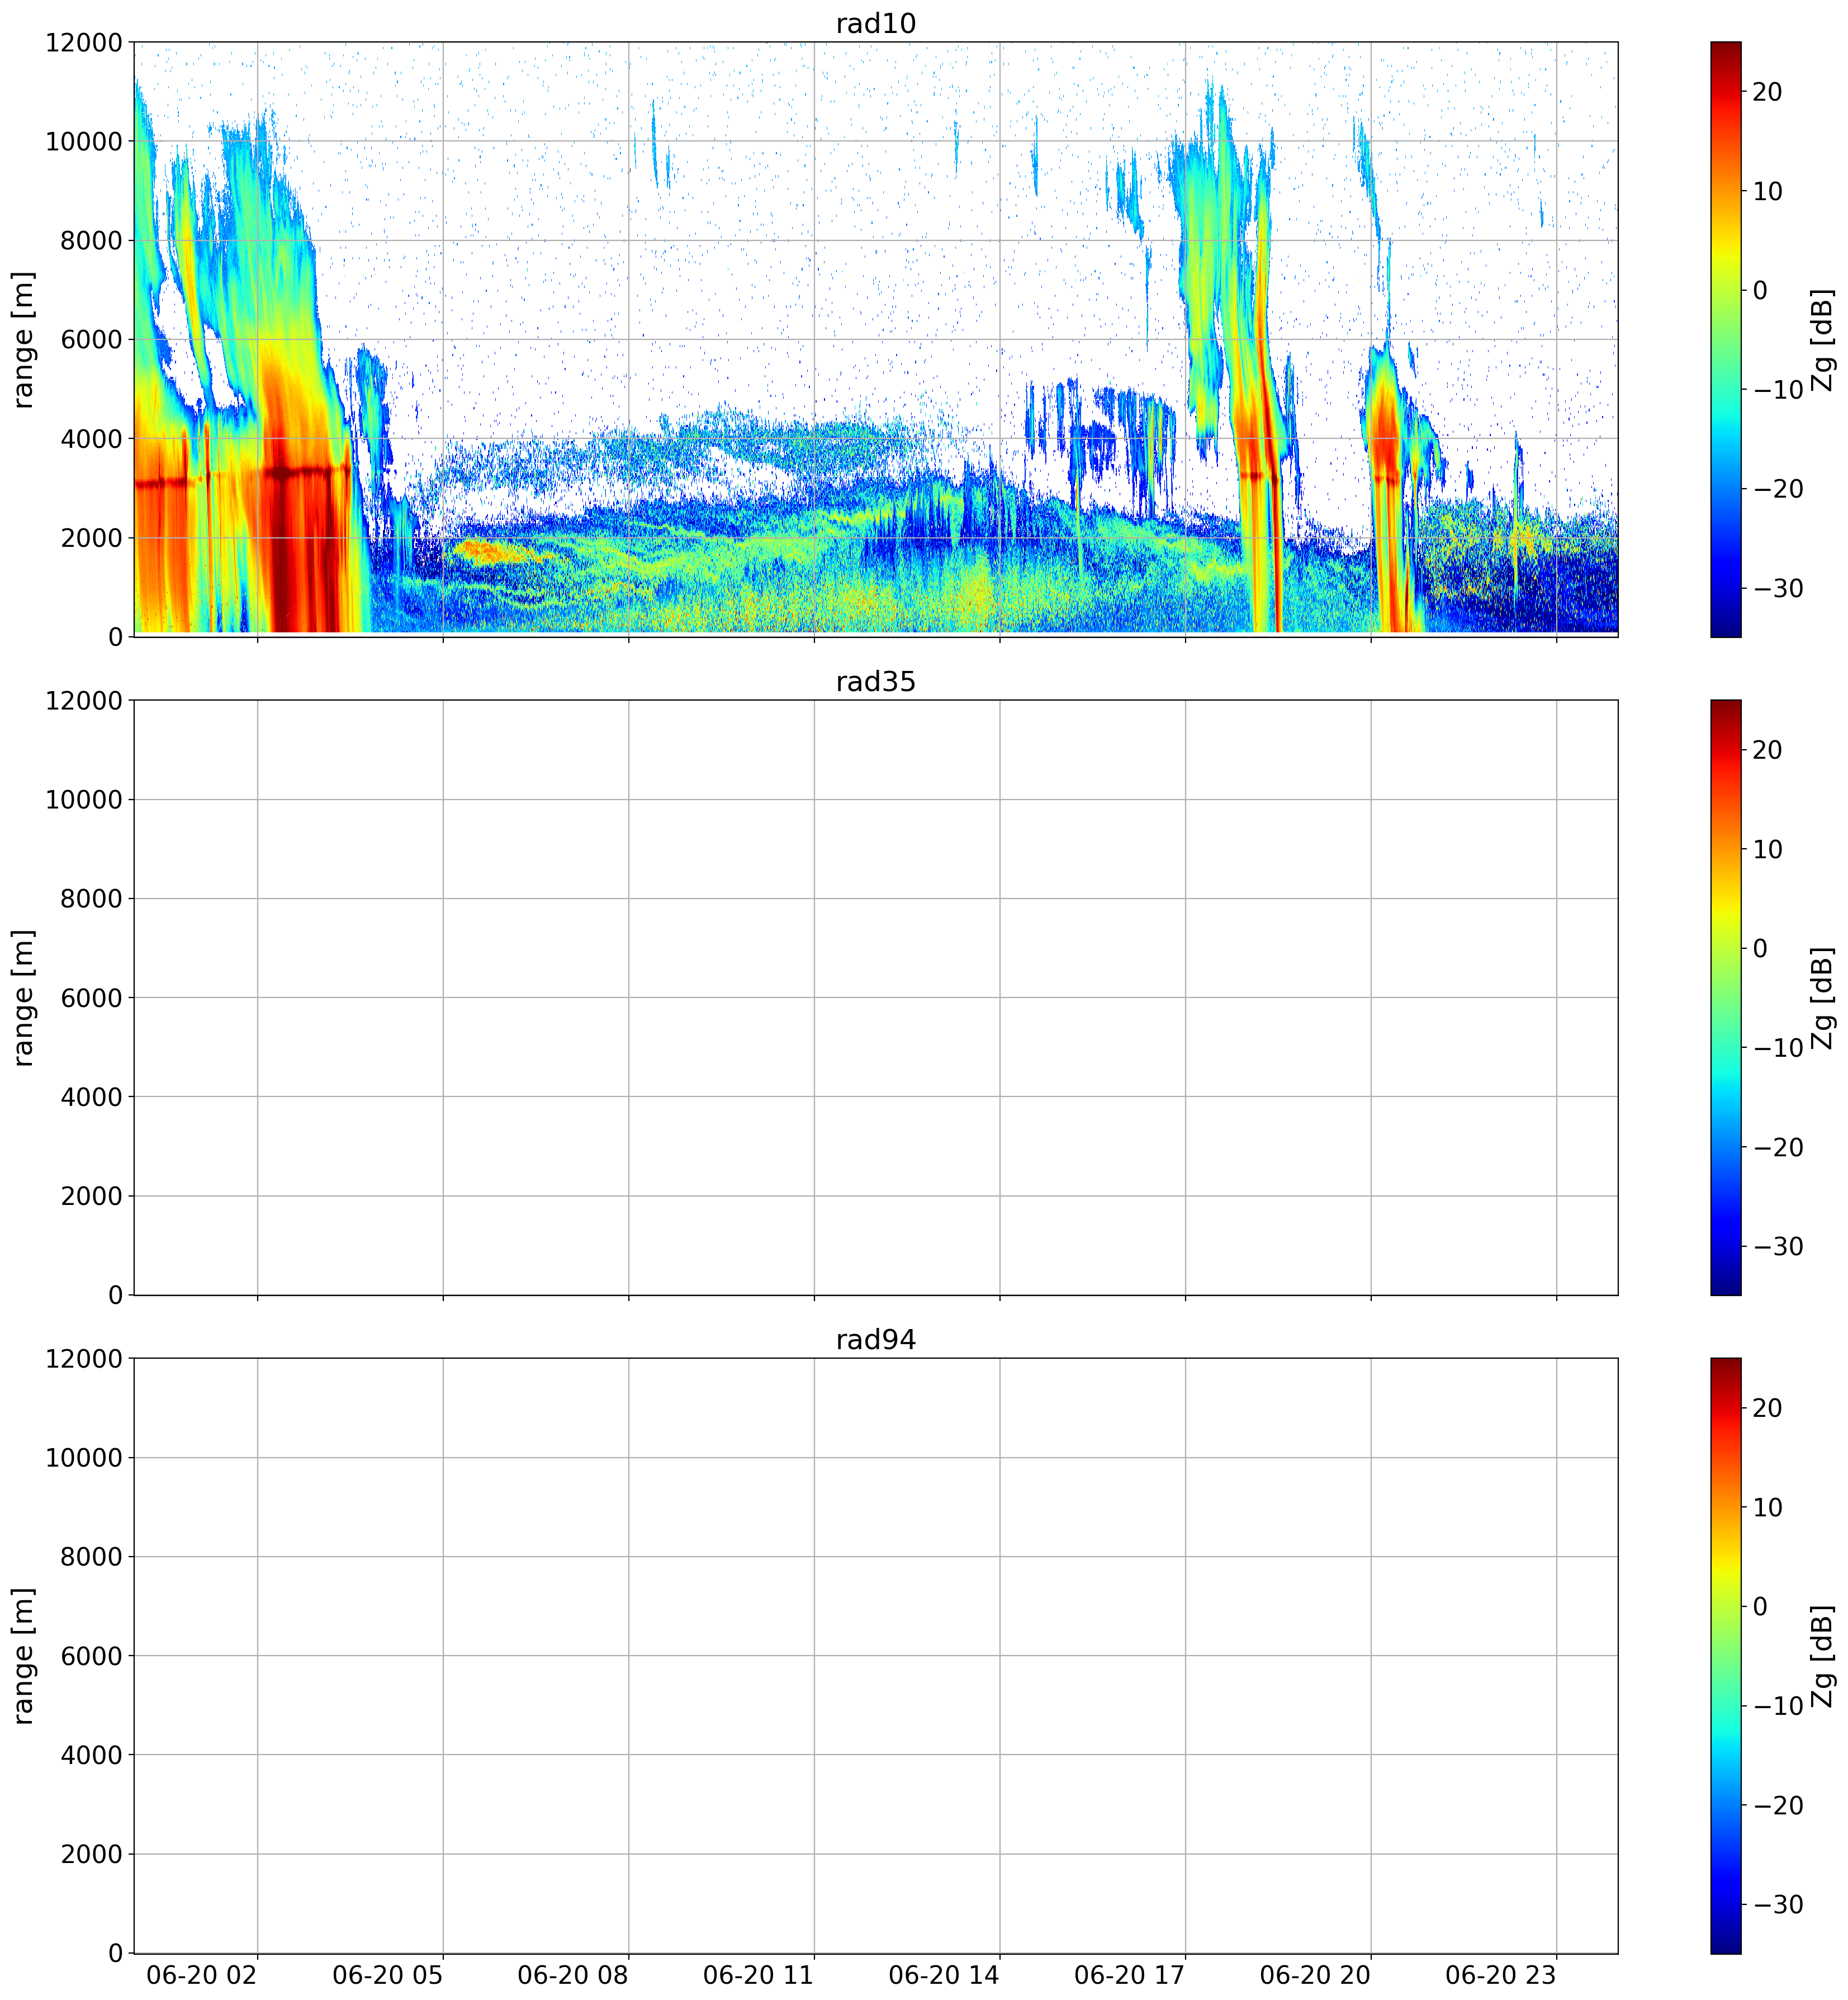Click x-axis label 06-20 05
This screenshot has height=2000, width=1848.
pyautogui.click(x=387, y=1976)
